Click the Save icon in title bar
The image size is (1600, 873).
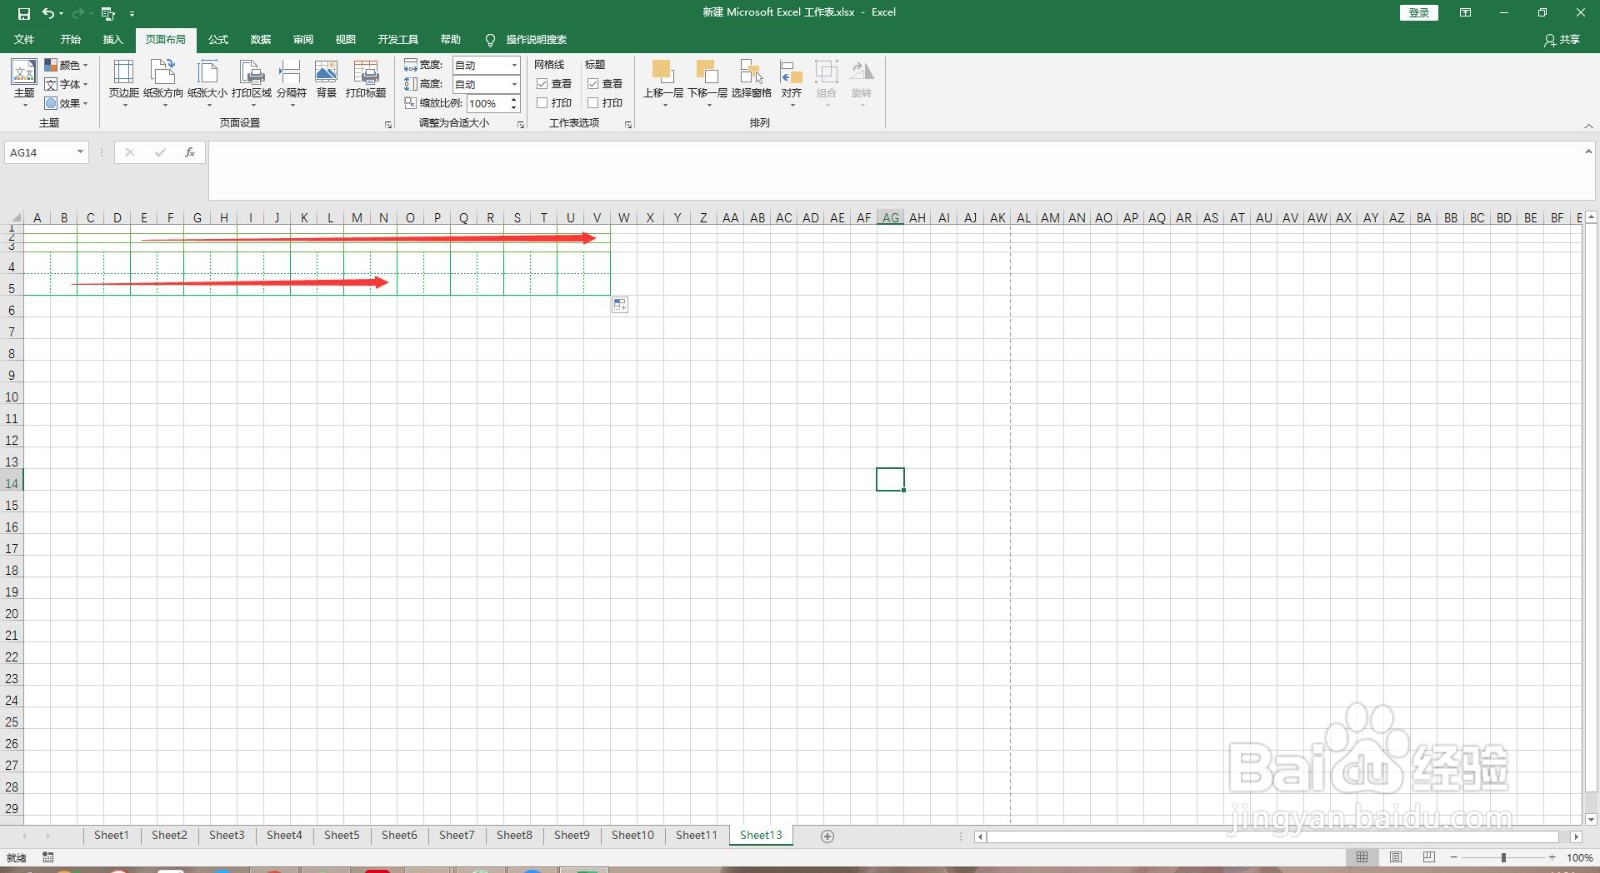coord(24,13)
